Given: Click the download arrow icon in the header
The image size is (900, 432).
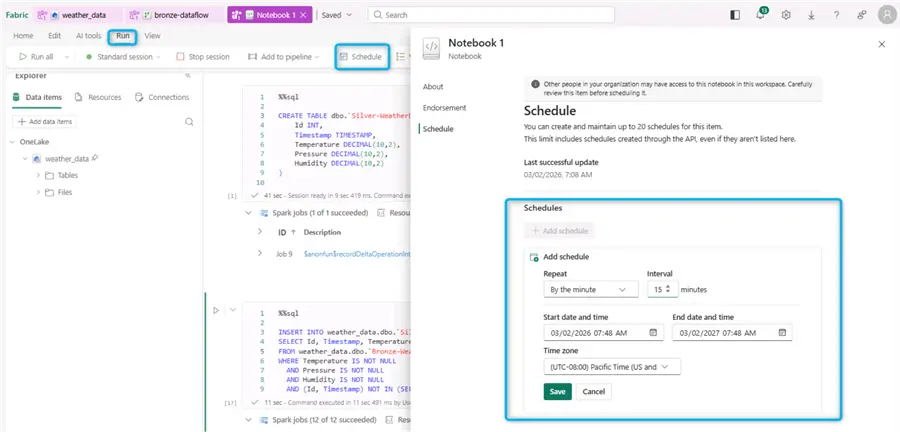Looking at the screenshot, I should (811, 15).
